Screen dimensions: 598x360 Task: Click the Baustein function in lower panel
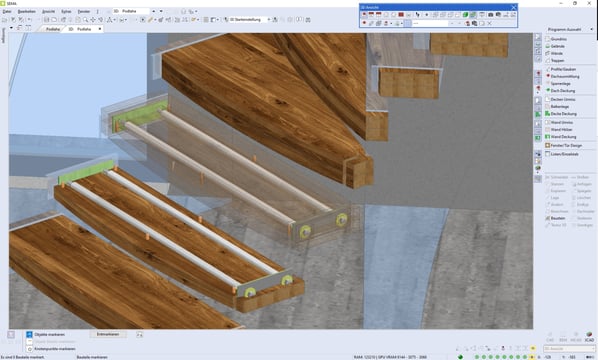tap(558, 218)
